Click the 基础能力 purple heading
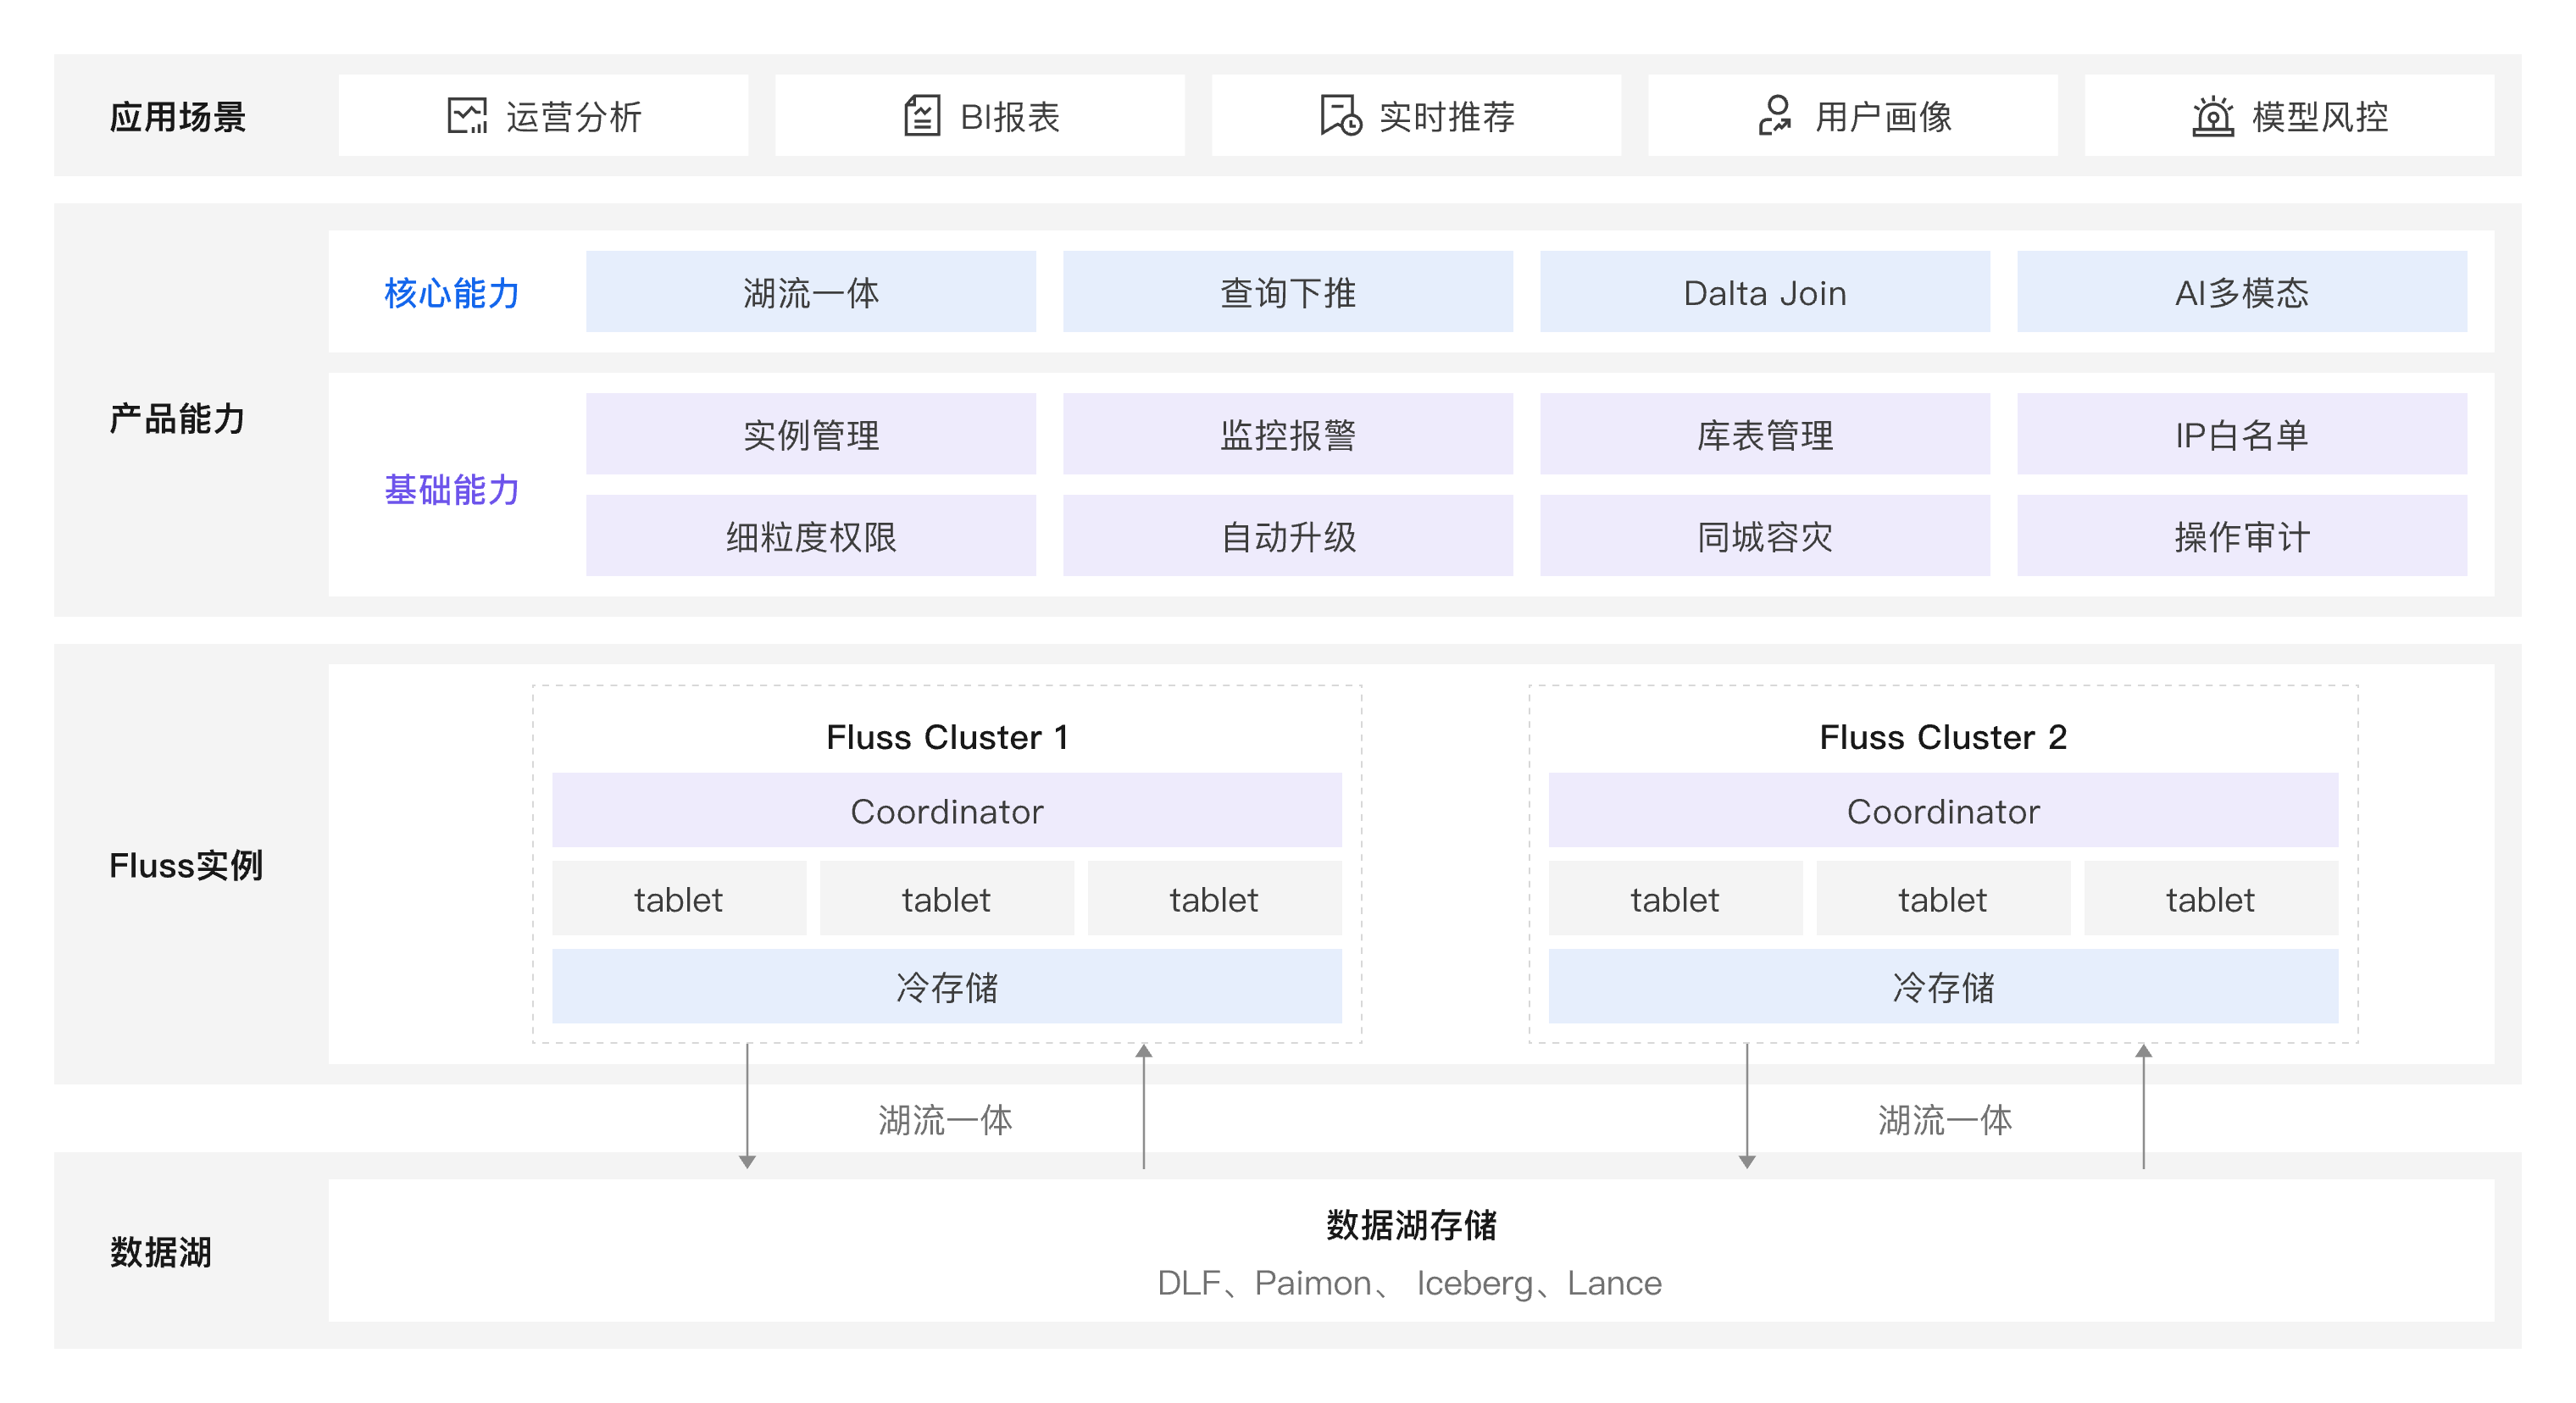The width and height of the screenshot is (2576, 1403). click(451, 490)
